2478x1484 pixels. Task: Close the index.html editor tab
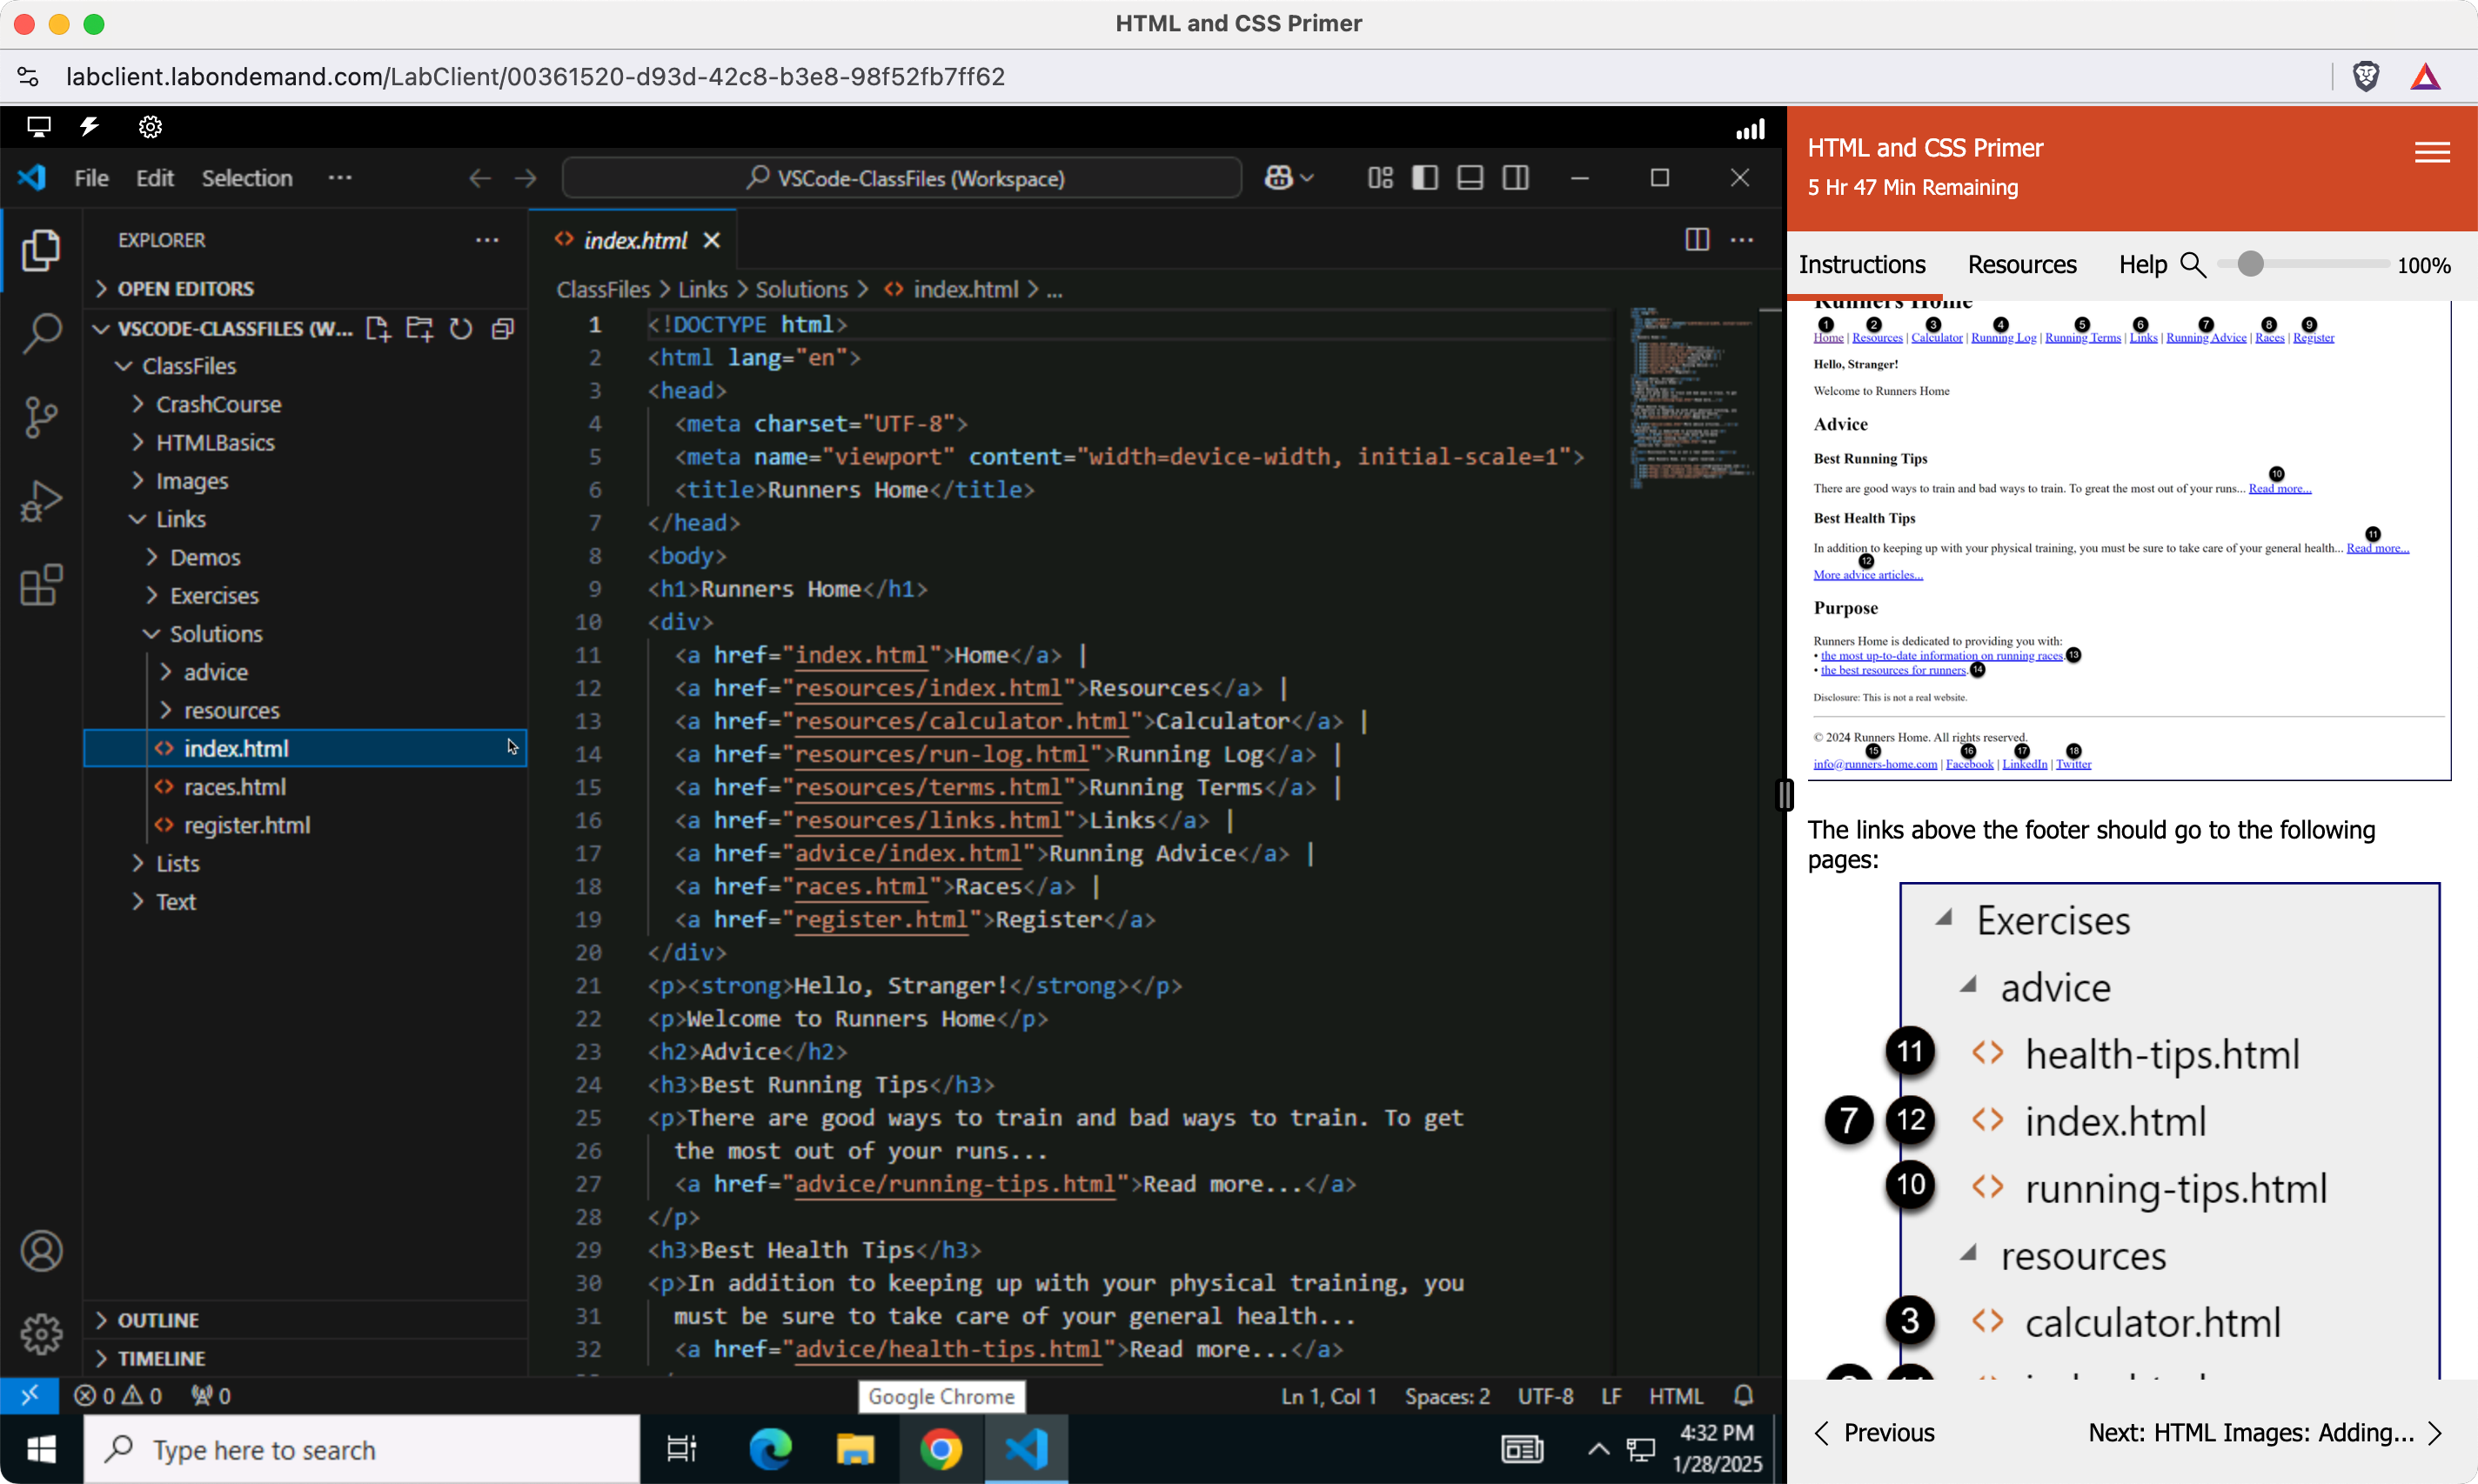tap(712, 240)
